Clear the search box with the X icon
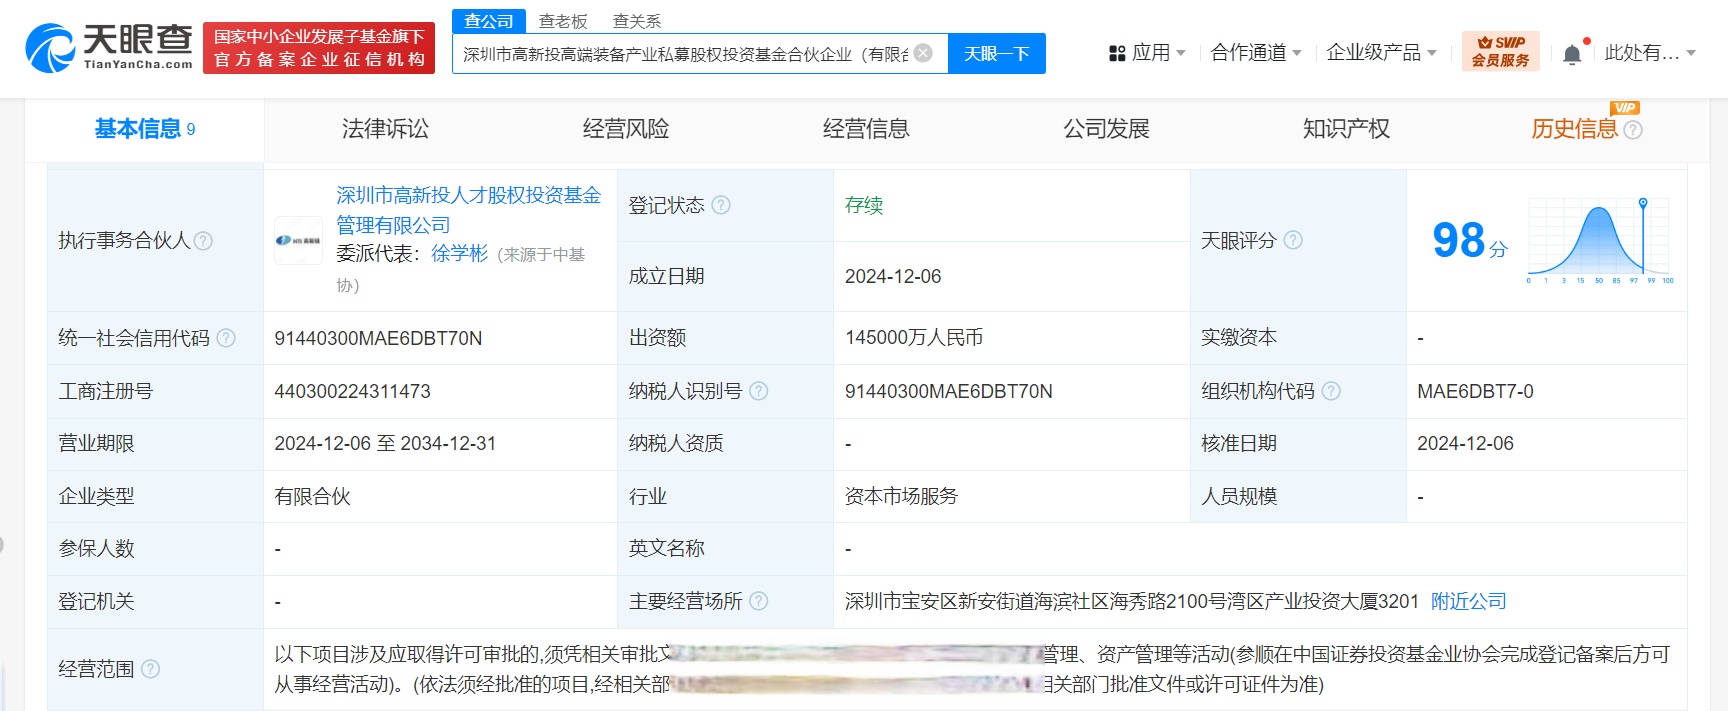Screen dimensions: 1728x711 [924, 53]
